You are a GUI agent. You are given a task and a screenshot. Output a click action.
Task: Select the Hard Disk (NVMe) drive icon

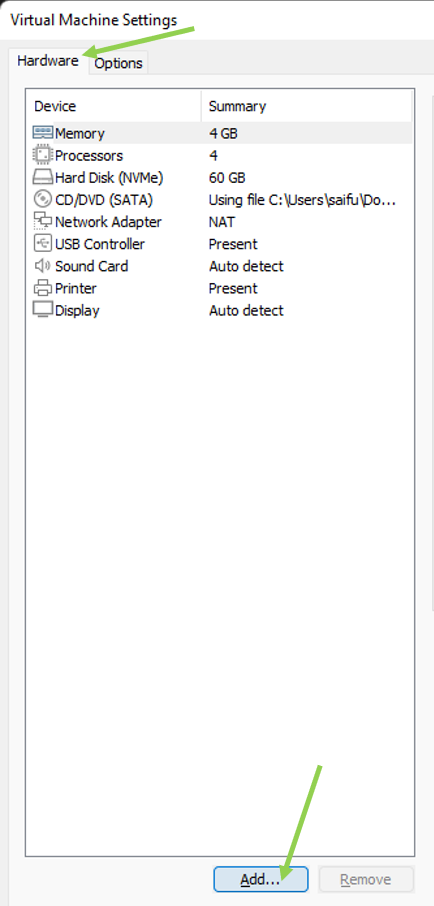pyautogui.click(x=43, y=177)
